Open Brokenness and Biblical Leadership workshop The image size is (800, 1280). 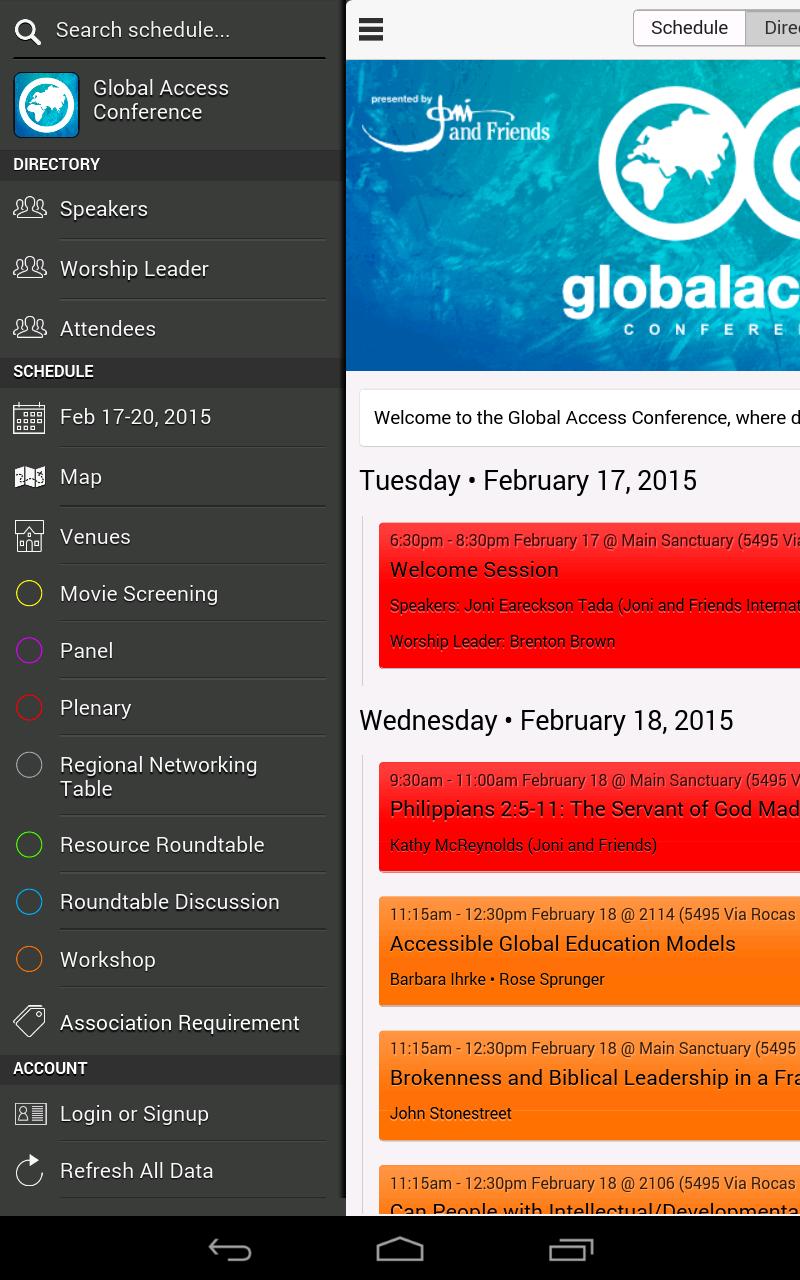point(590,1085)
